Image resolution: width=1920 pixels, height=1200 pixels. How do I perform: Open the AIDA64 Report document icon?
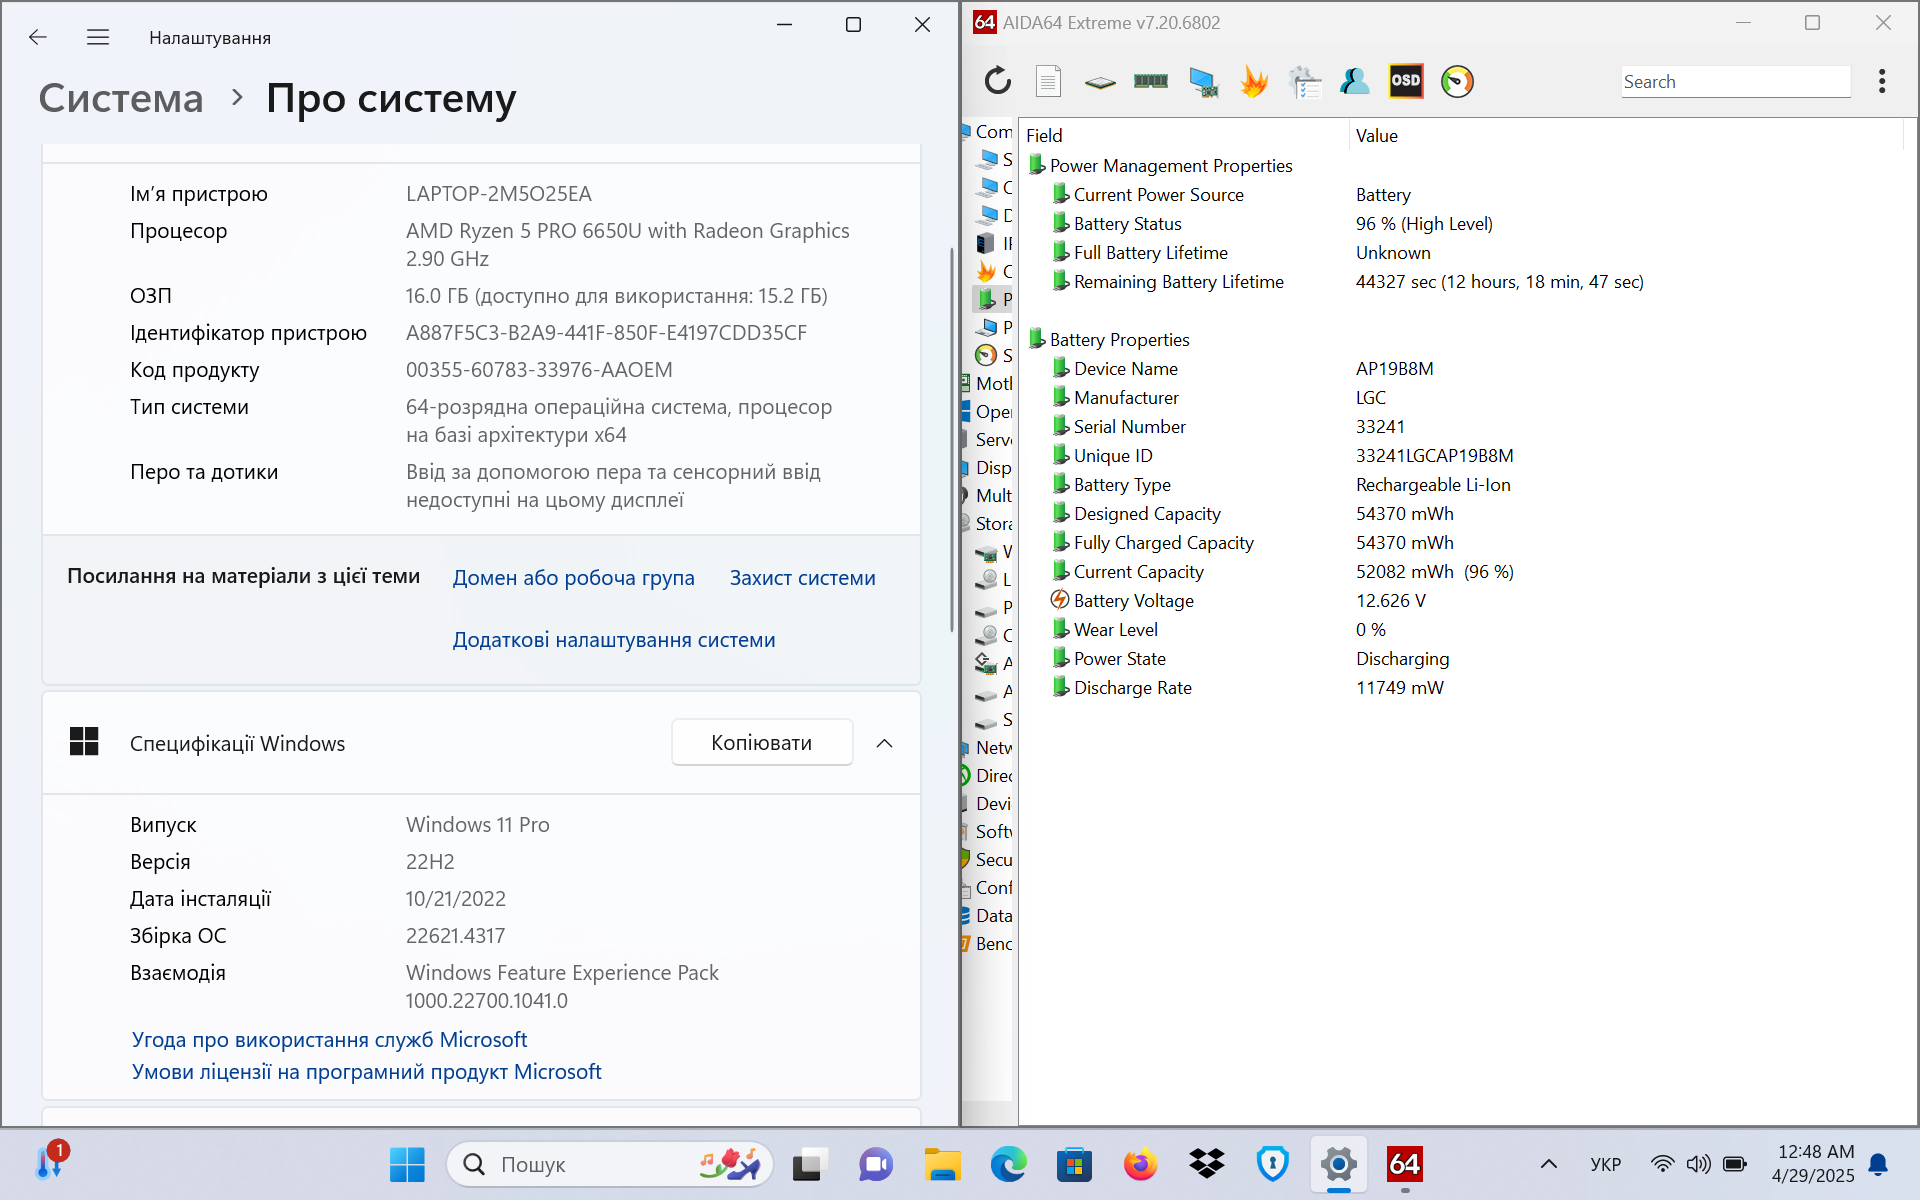[x=1048, y=81]
